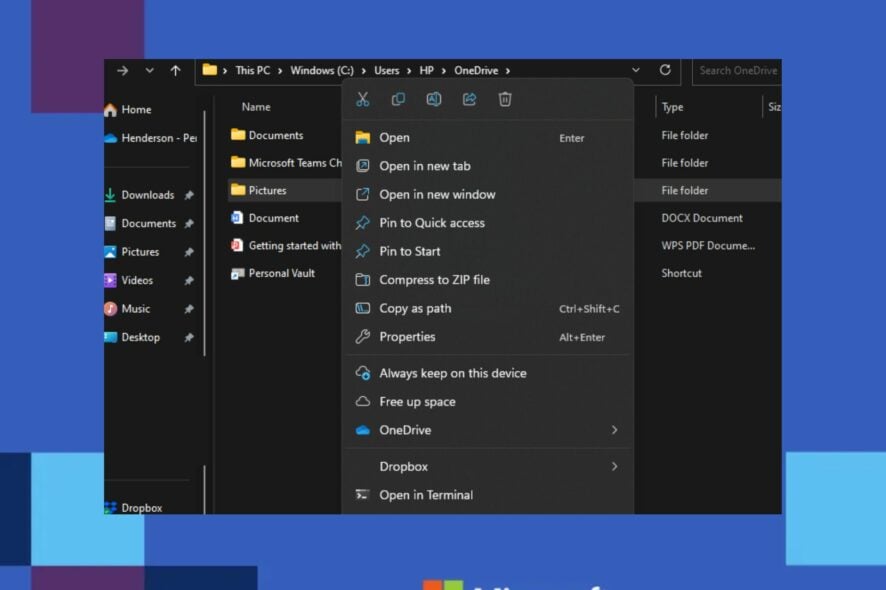Delete the Pictures folder with the trash icon
The width and height of the screenshot is (886, 590).
coord(505,99)
